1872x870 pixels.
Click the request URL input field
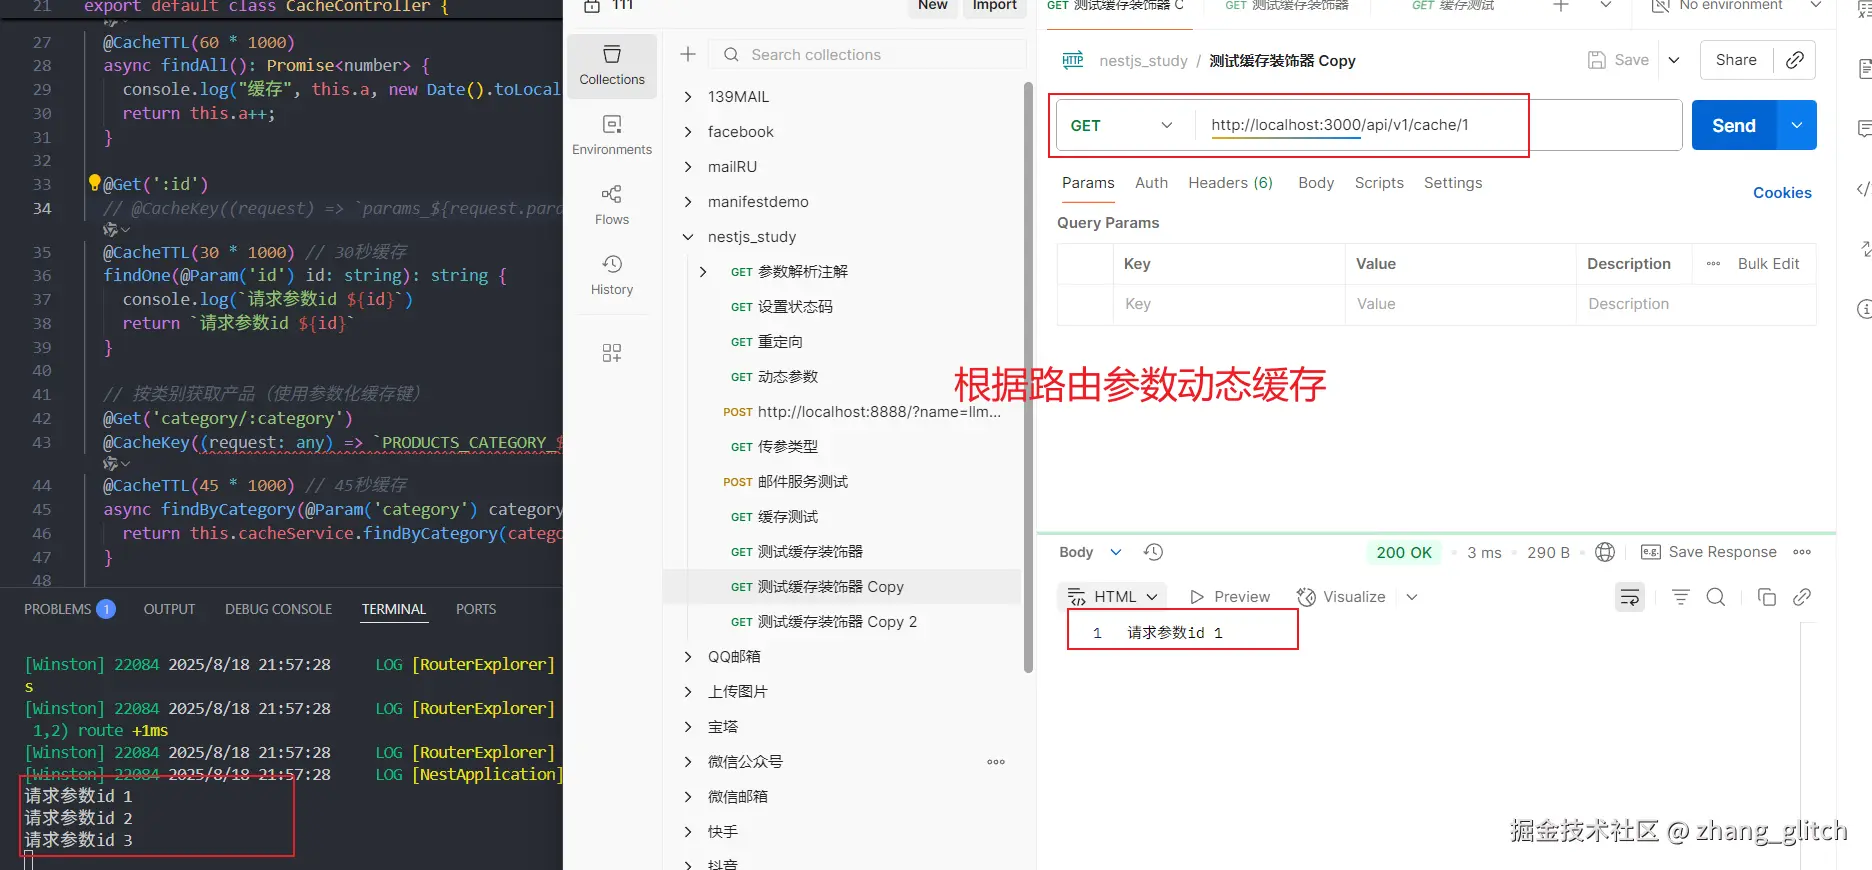click(x=1438, y=125)
